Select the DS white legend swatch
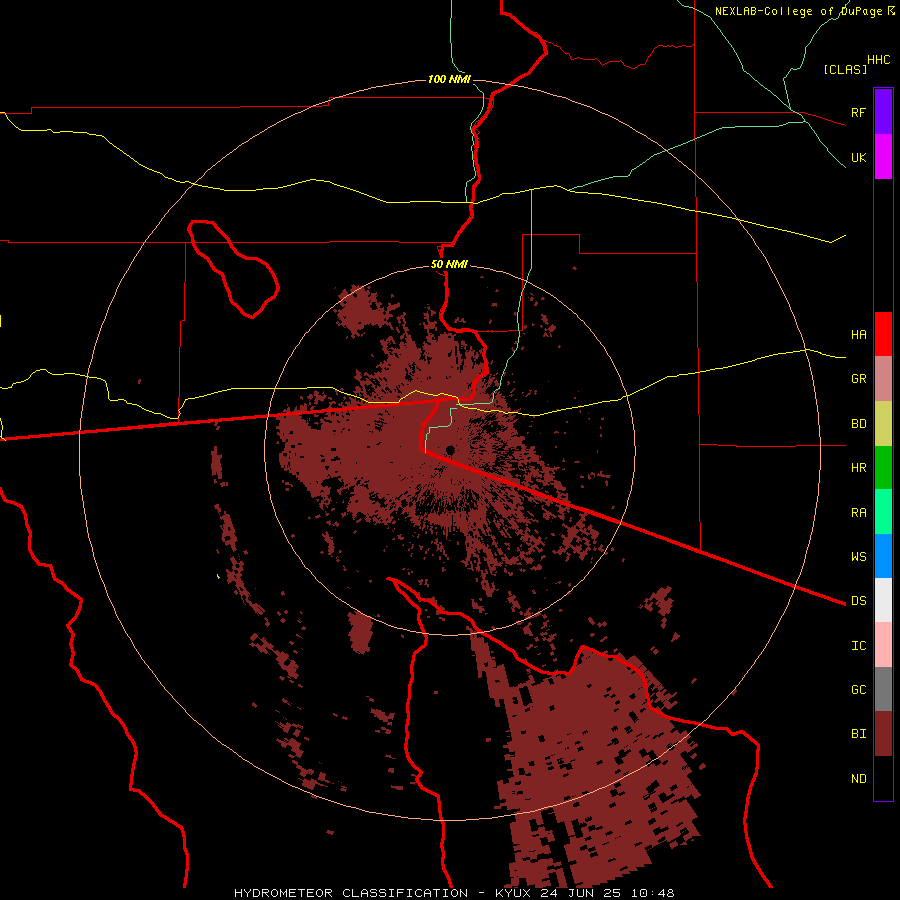 point(883,600)
